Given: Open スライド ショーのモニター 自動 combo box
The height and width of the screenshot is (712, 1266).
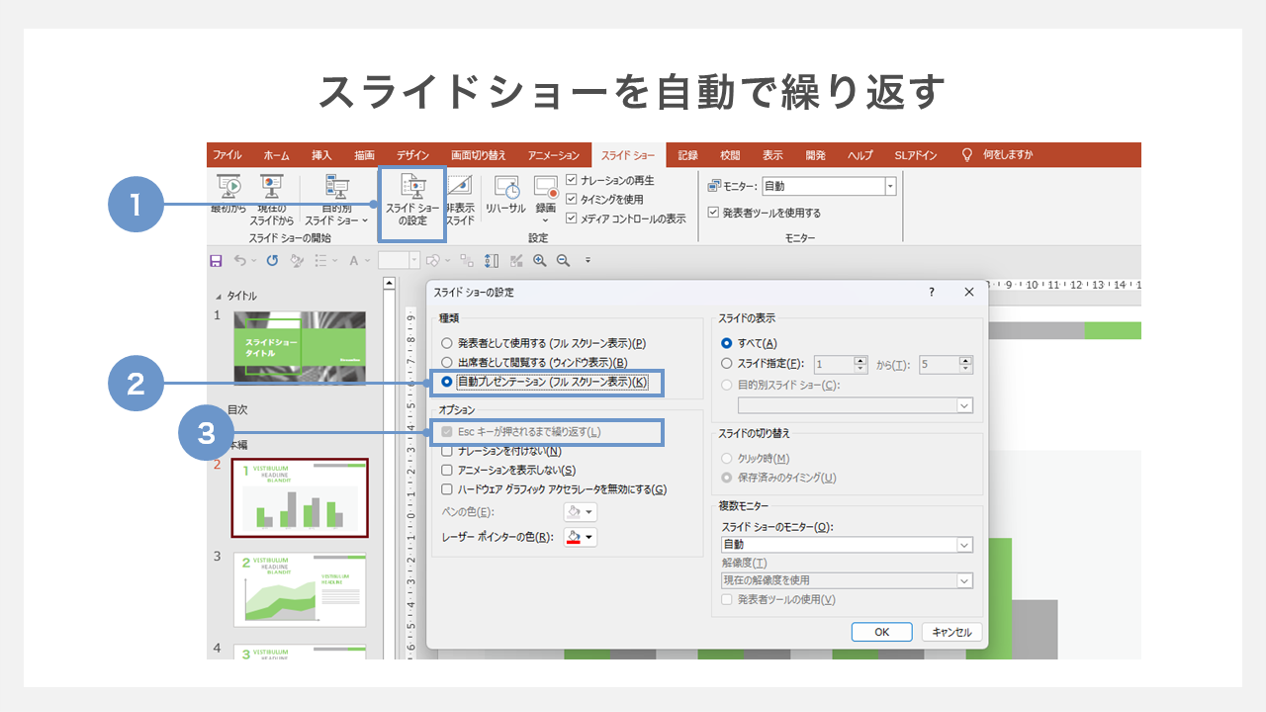Looking at the screenshot, I should coord(847,545).
